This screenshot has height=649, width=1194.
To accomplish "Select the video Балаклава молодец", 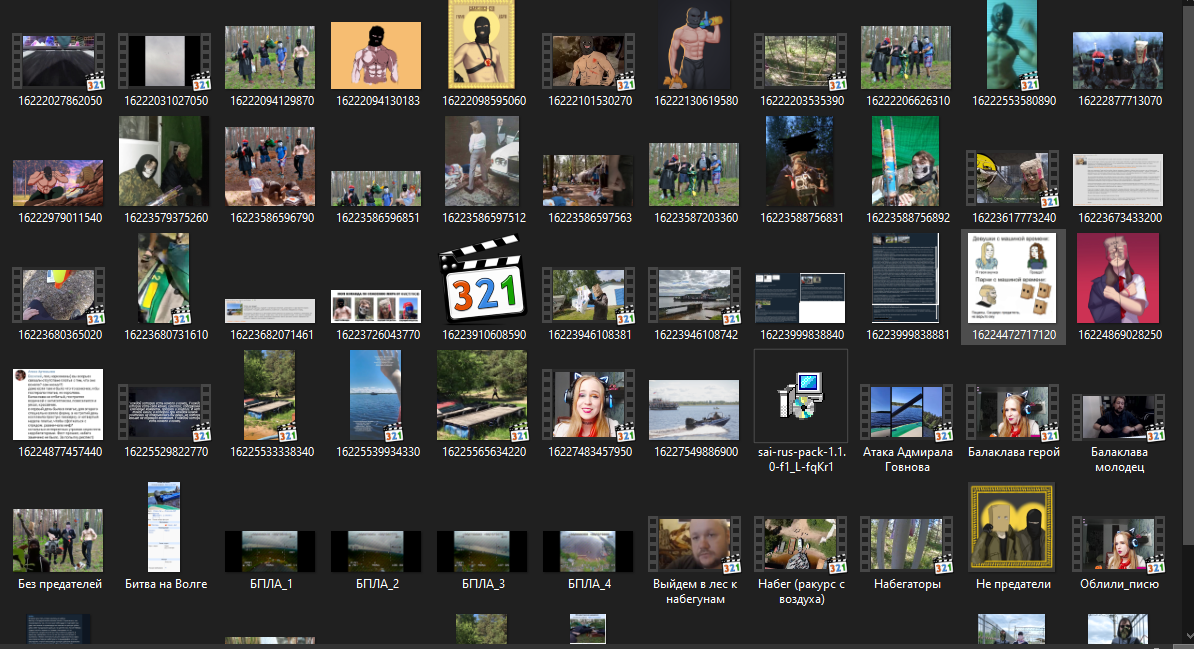I will point(1118,417).
